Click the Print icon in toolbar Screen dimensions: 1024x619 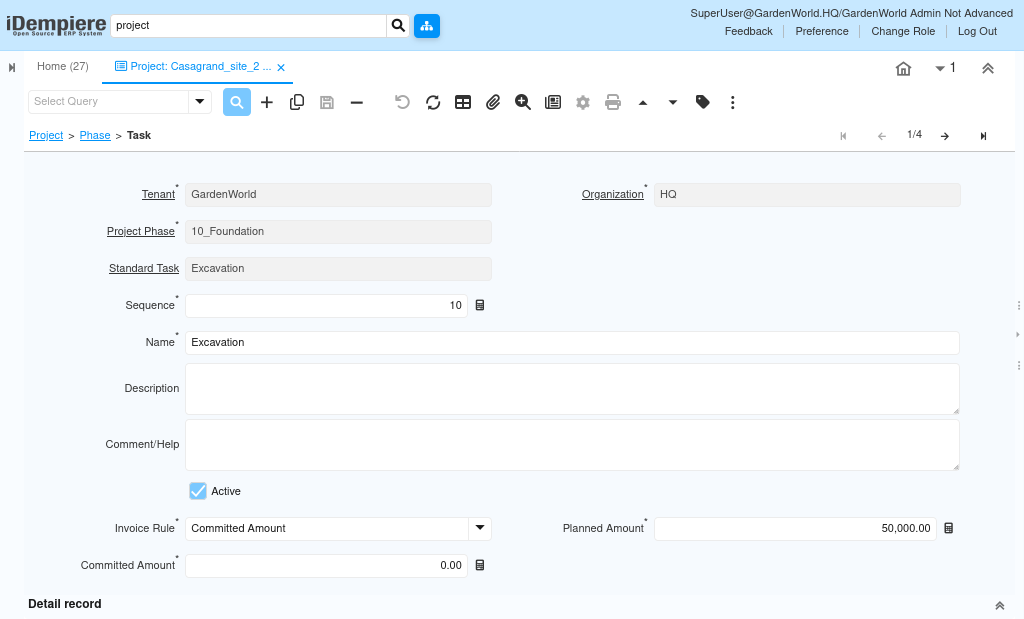click(613, 102)
